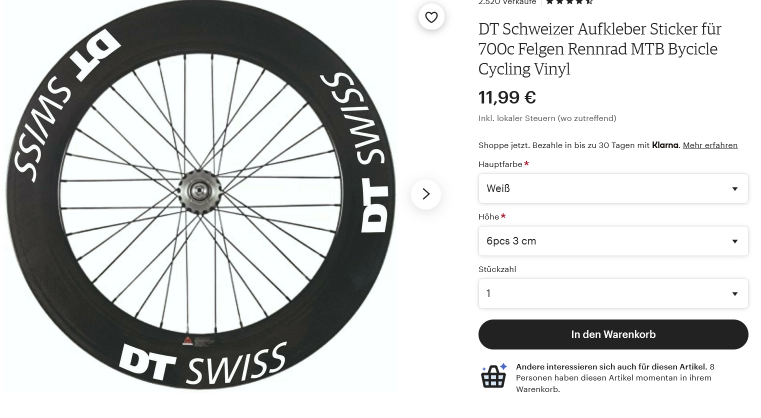761x418 pixels.
Task: Open the Hauptfarbe dropdown showing Weiß
Action: [612, 188]
